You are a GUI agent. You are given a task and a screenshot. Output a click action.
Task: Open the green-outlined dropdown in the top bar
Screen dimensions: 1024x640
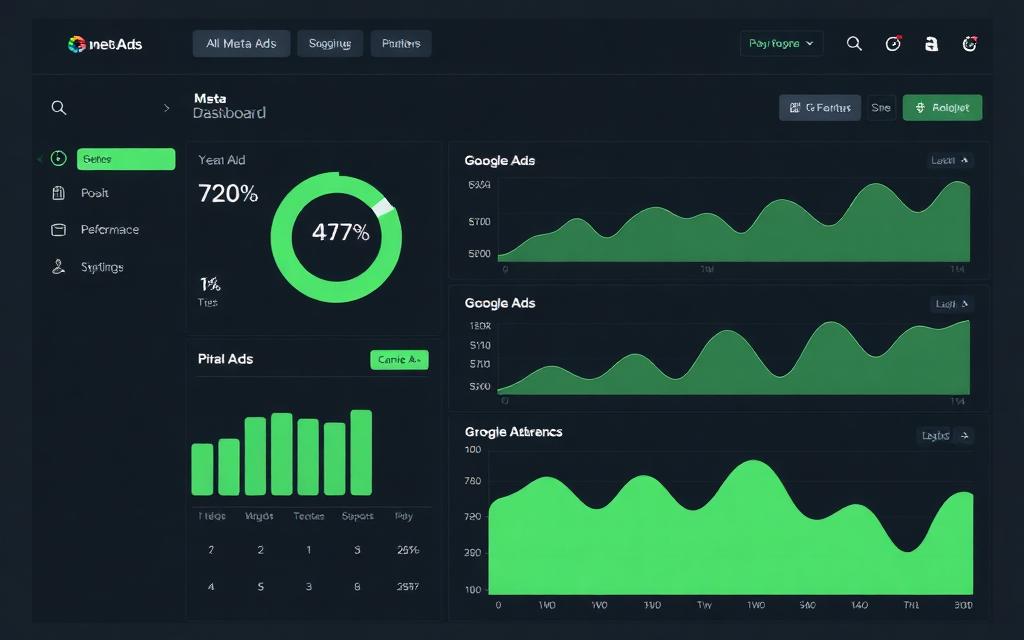click(781, 44)
